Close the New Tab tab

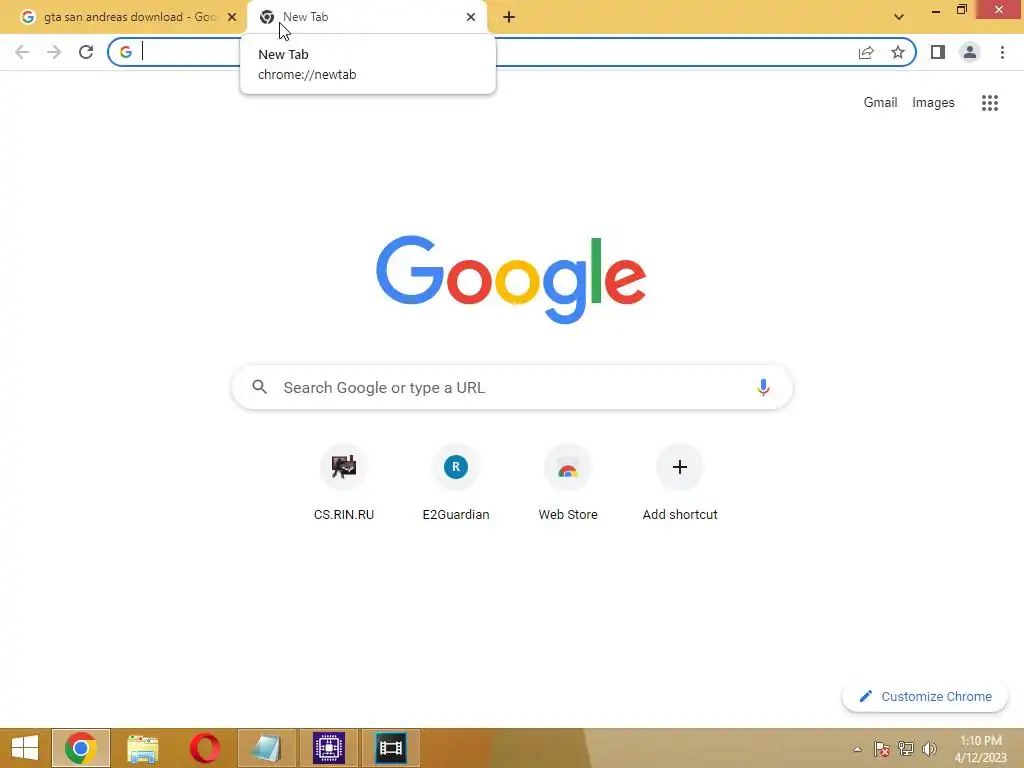[471, 17]
